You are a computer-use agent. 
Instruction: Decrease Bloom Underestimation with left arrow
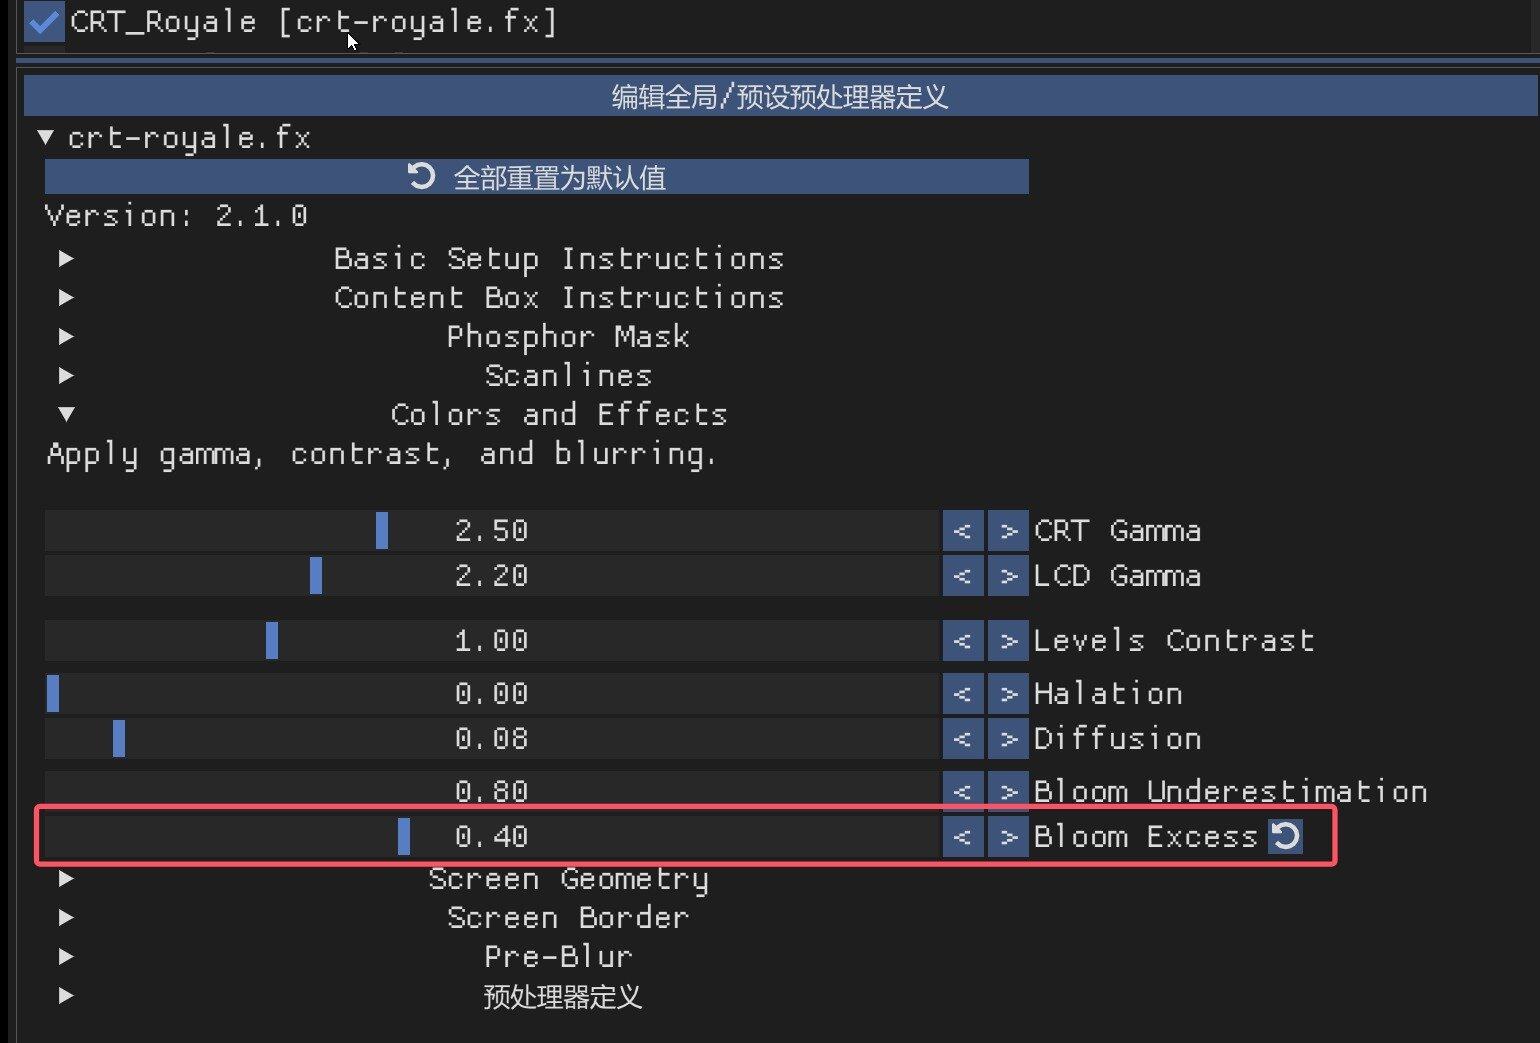click(x=963, y=790)
